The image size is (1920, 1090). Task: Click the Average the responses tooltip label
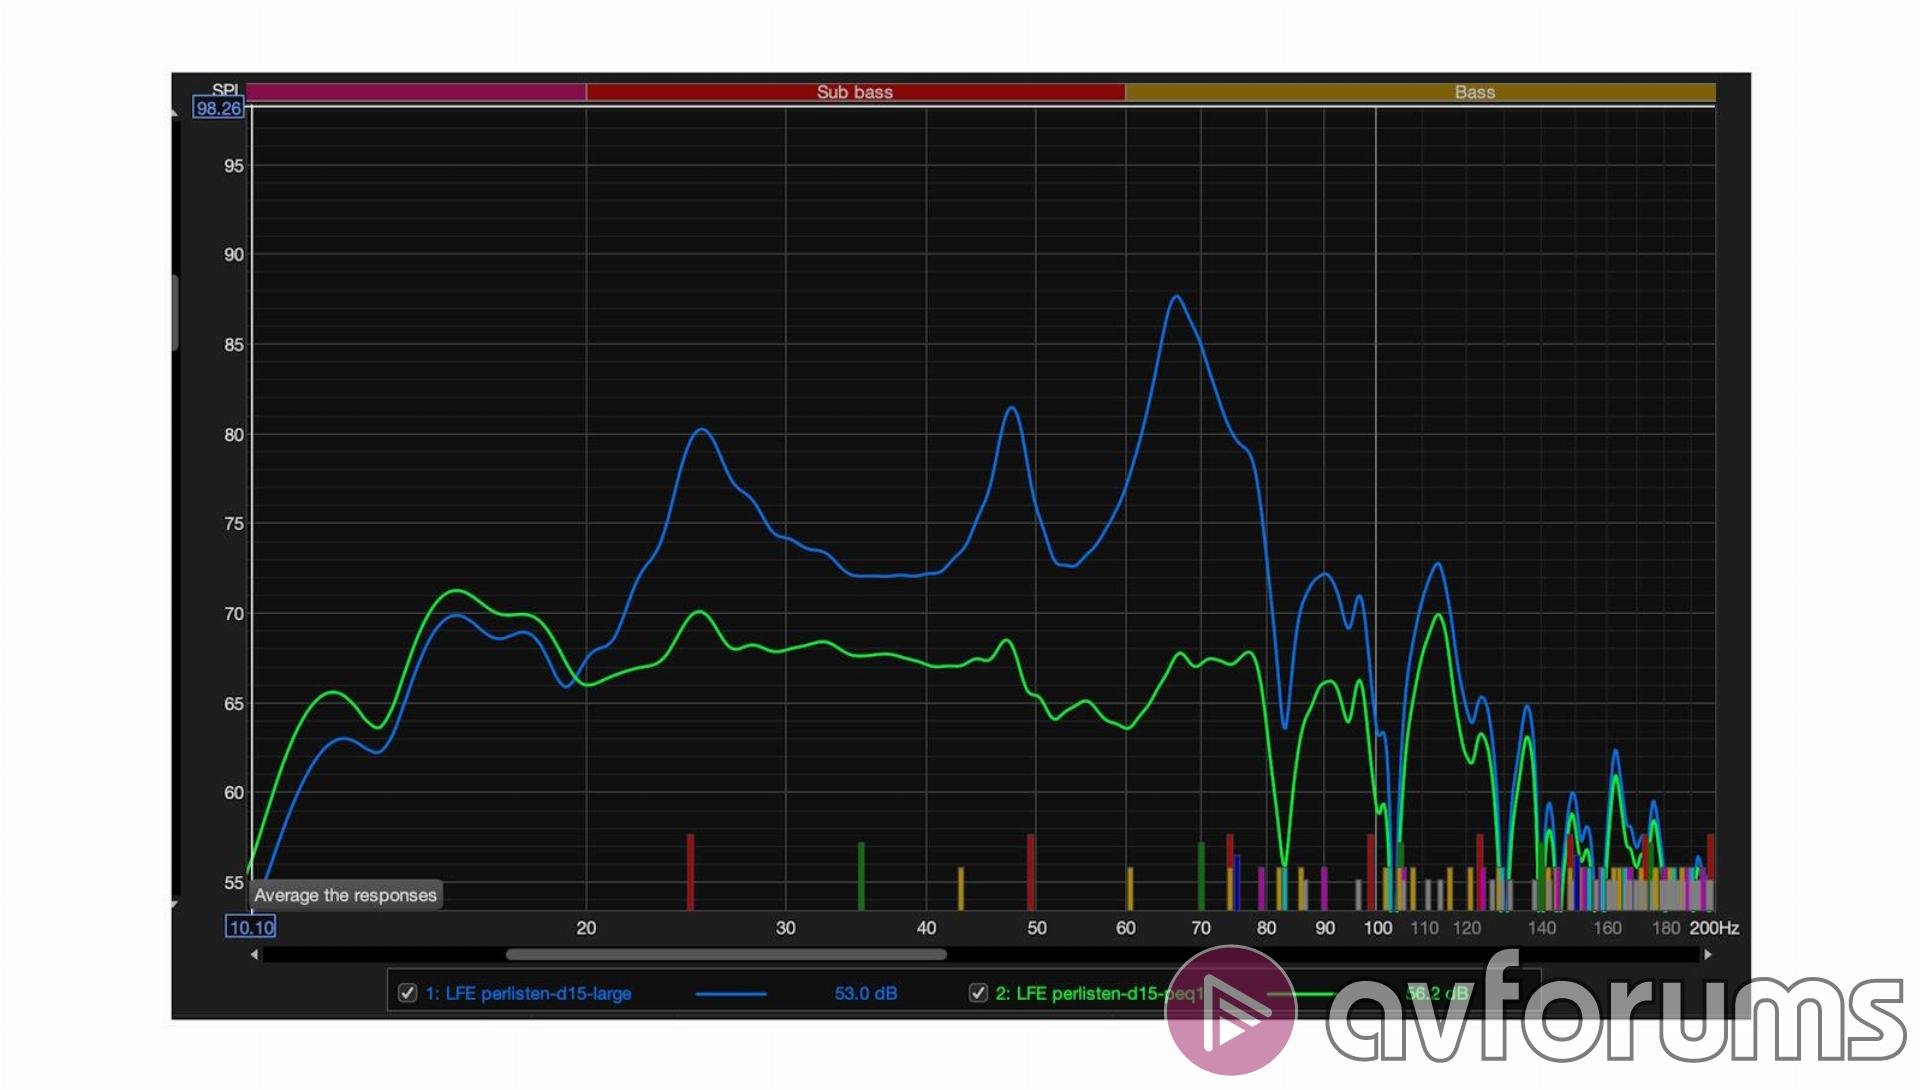pos(345,895)
